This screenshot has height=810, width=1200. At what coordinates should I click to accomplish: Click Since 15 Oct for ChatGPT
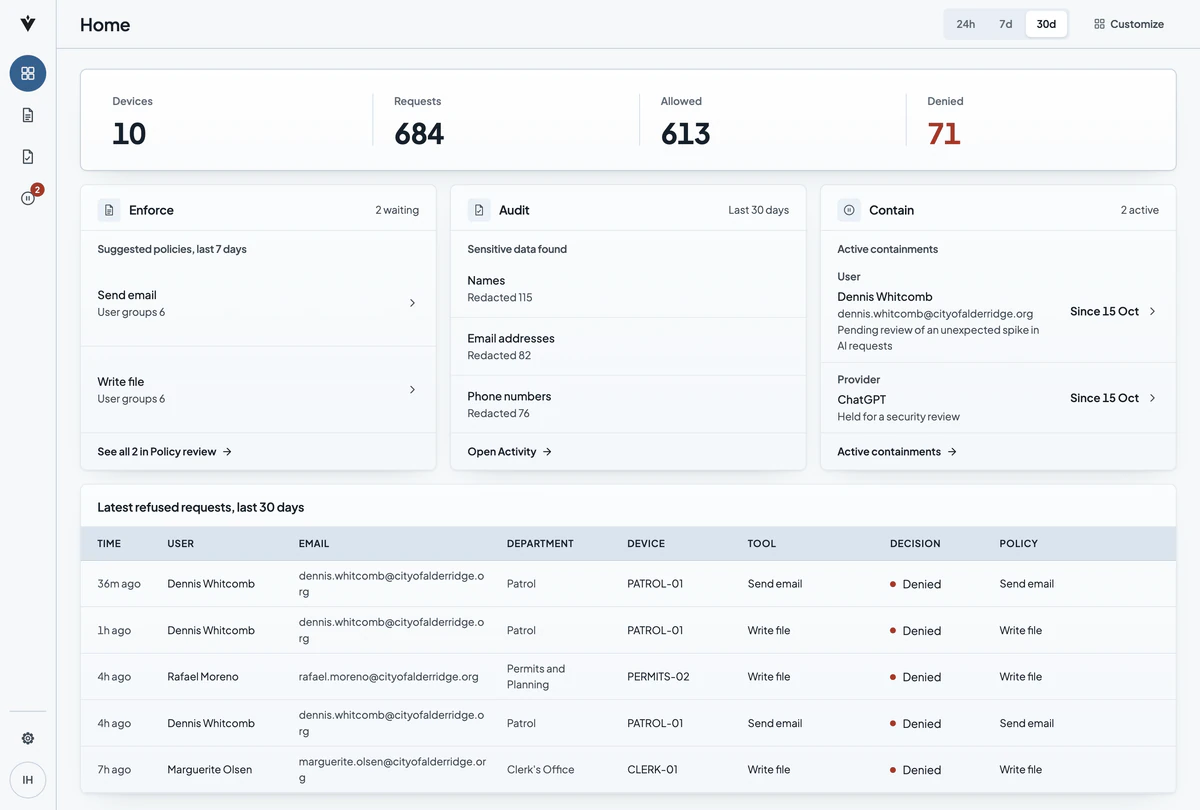click(x=1104, y=398)
